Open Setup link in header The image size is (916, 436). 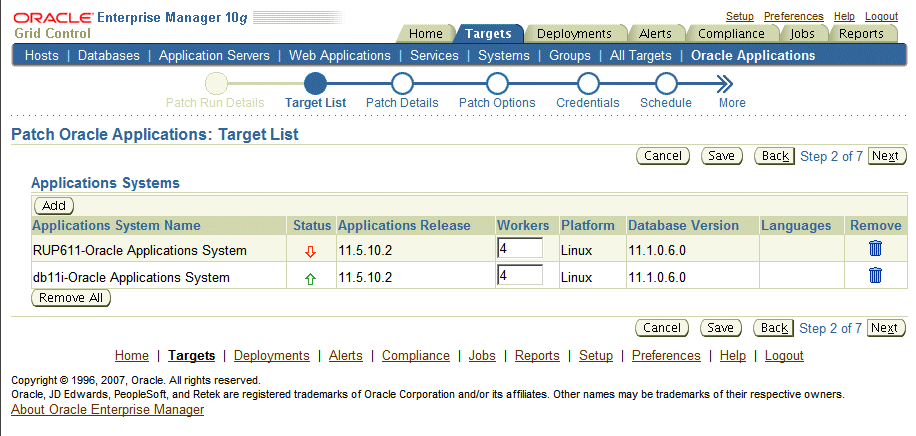point(740,16)
